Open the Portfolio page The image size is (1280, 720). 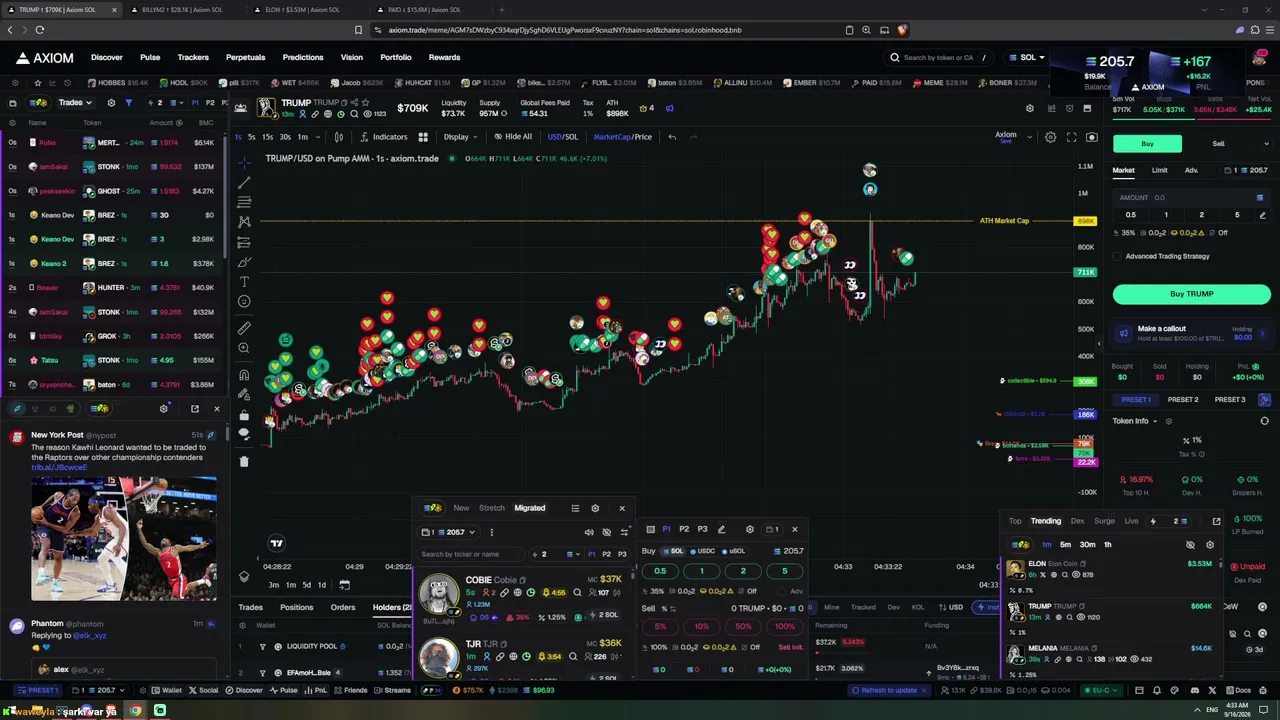[x=396, y=58]
